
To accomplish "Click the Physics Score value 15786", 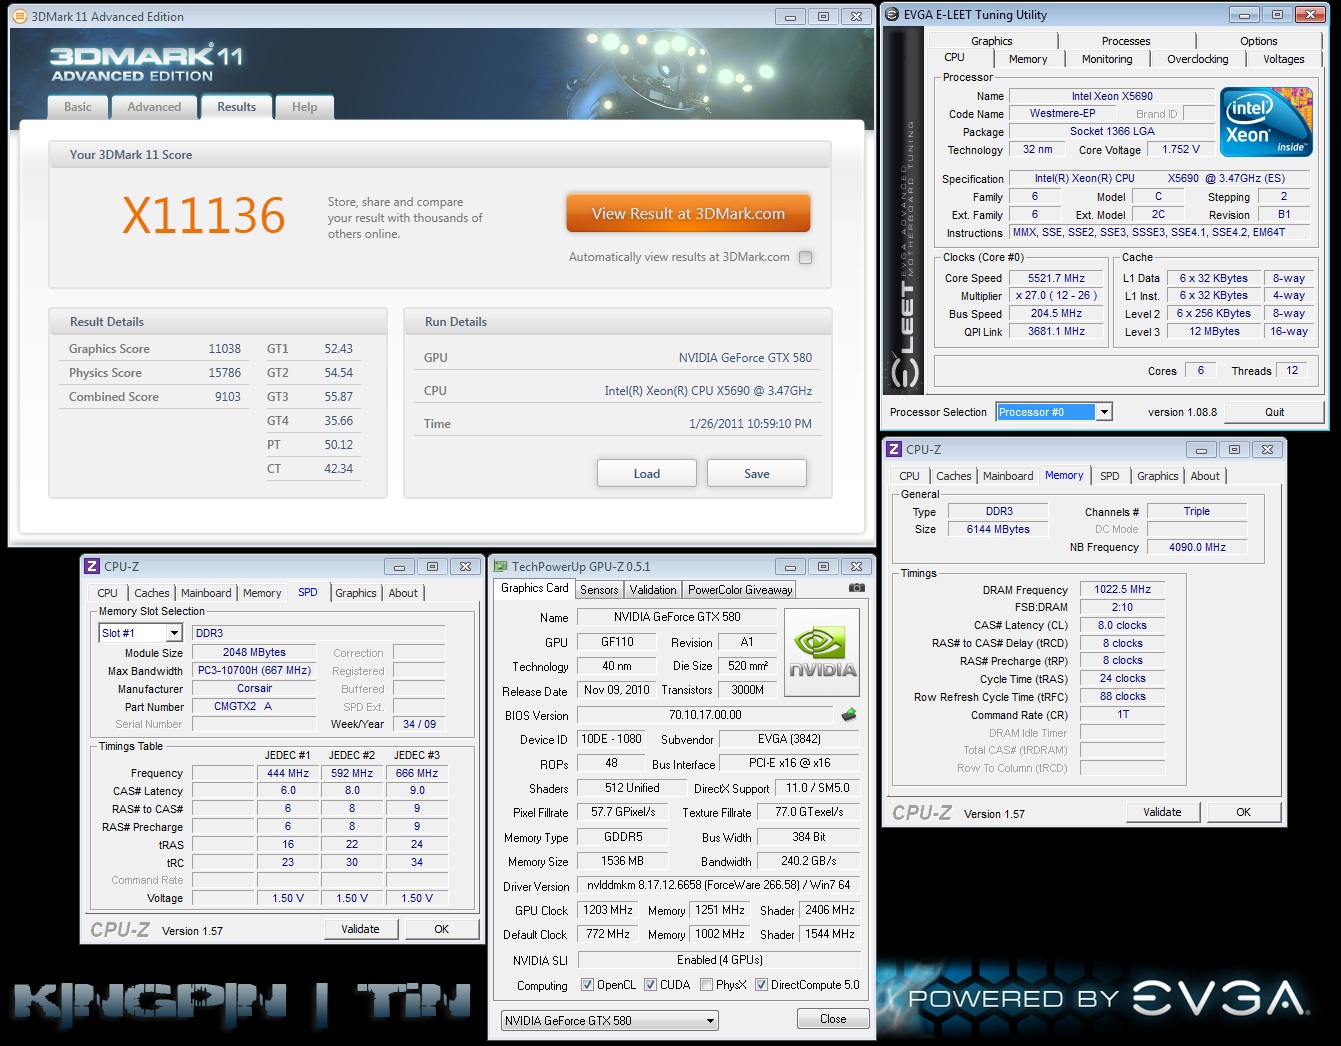I will 224,373.
